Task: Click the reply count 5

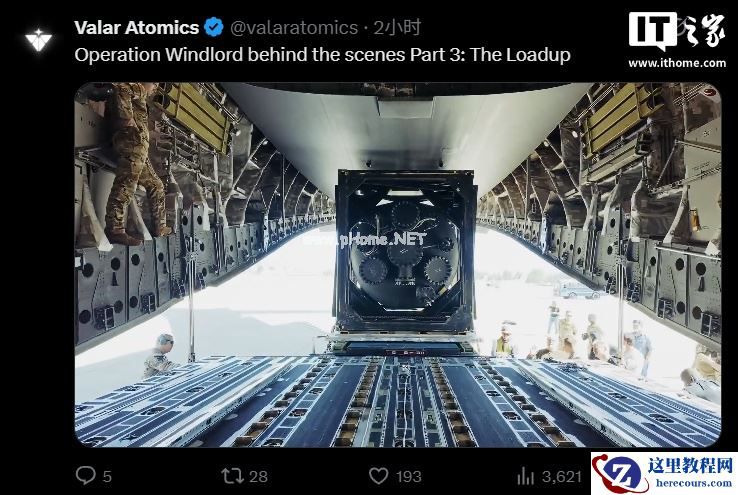Action: tap(107, 477)
